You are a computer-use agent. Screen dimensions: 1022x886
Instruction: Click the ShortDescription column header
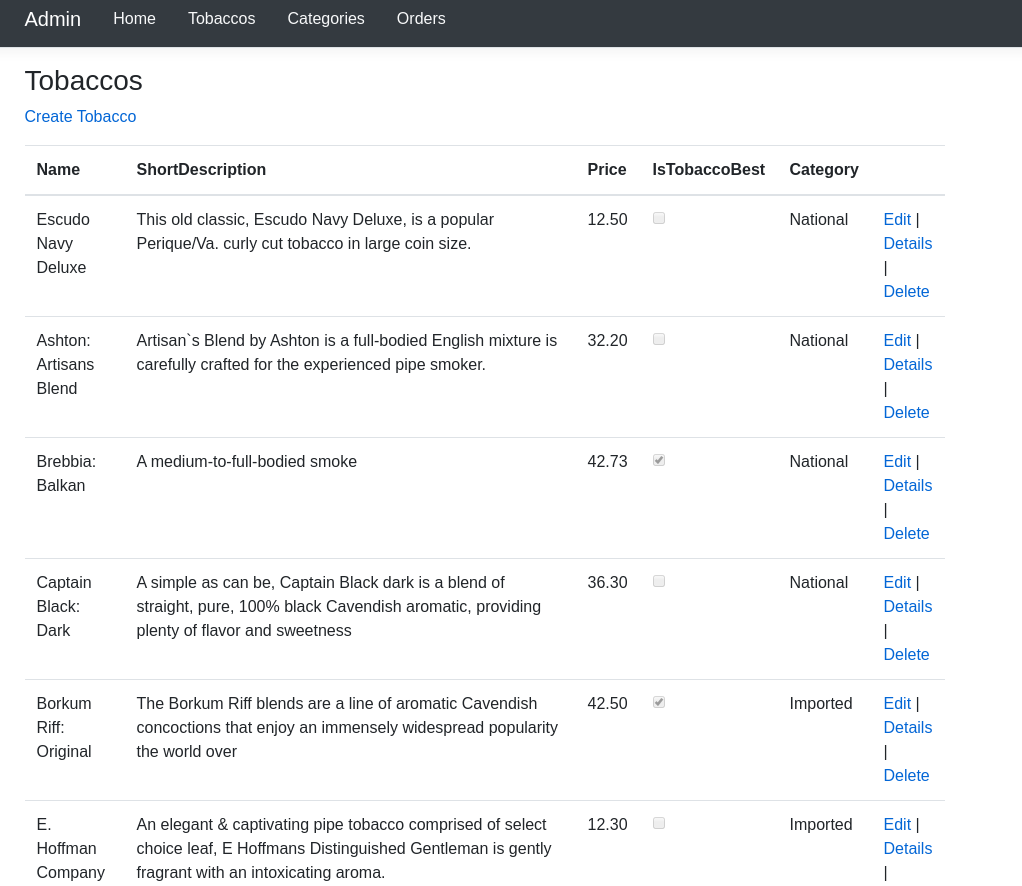tap(201, 170)
